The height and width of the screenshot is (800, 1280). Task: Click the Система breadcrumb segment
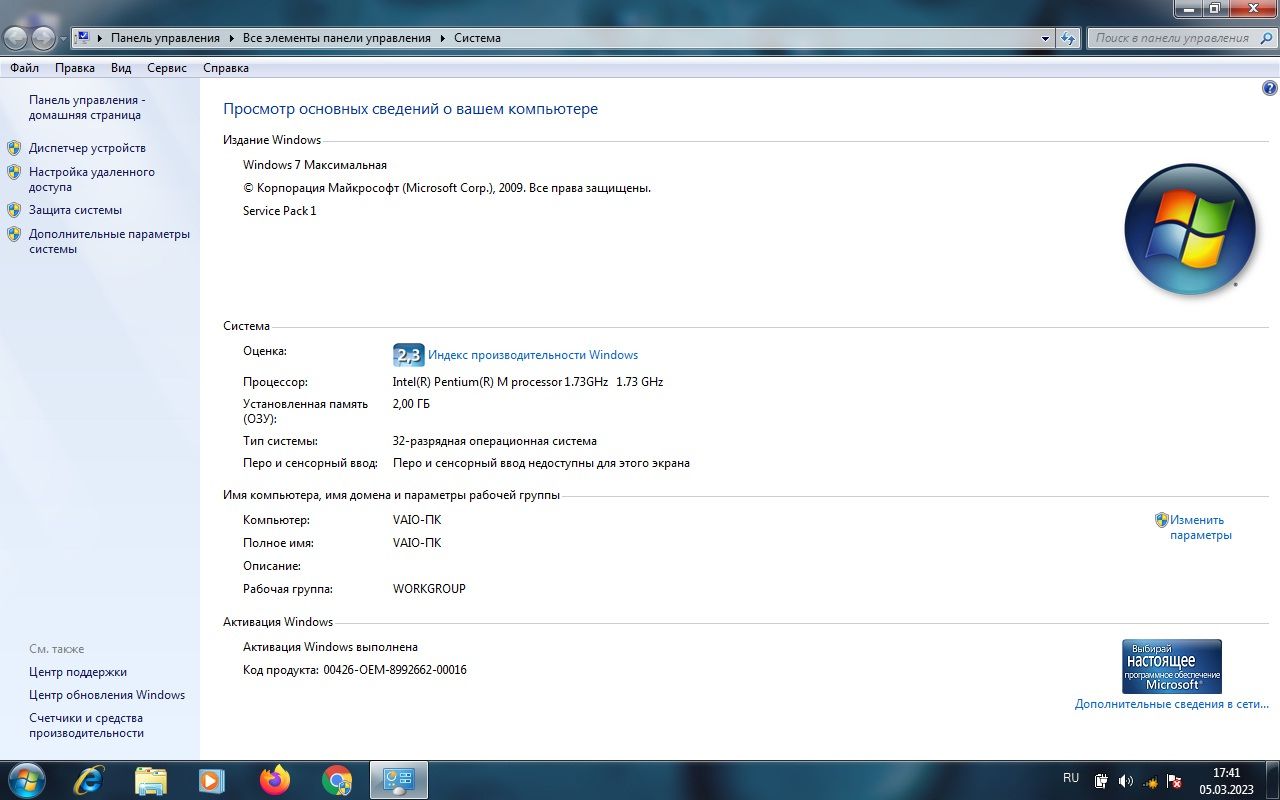pyautogui.click(x=477, y=38)
